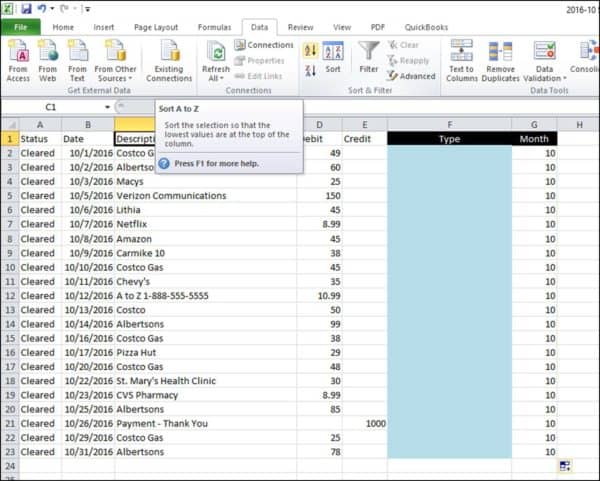600x481 pixels.
Task: Click the Clear filter option
Action: [x=403, y=45]
